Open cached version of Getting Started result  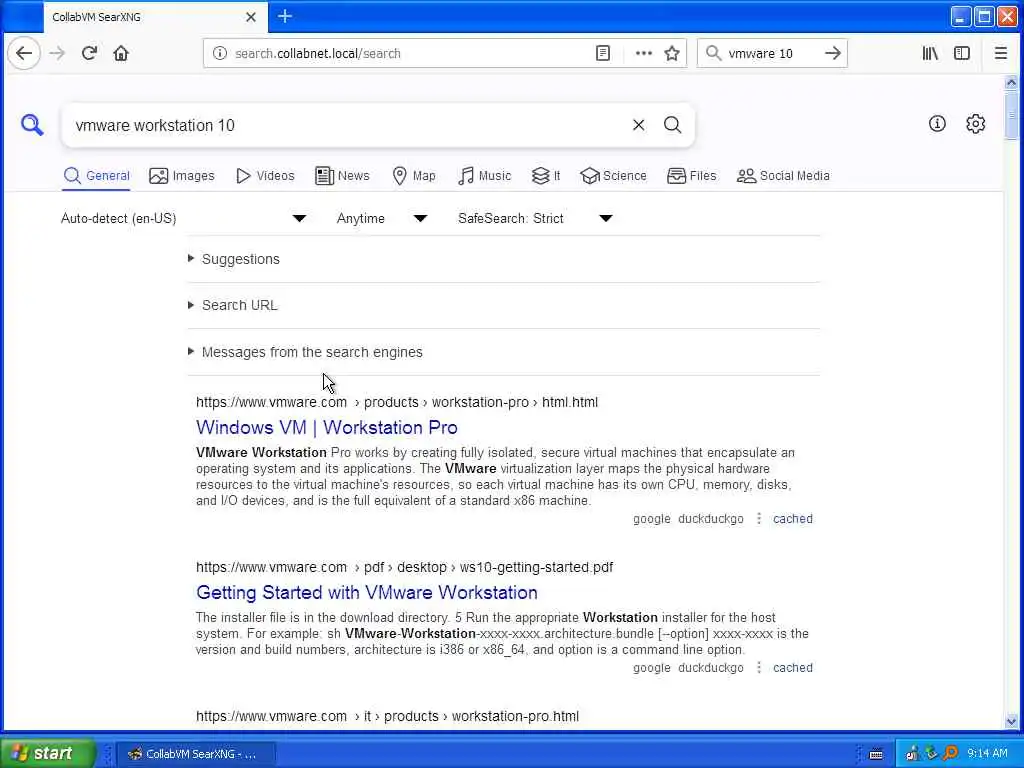(x=793, y=667)
